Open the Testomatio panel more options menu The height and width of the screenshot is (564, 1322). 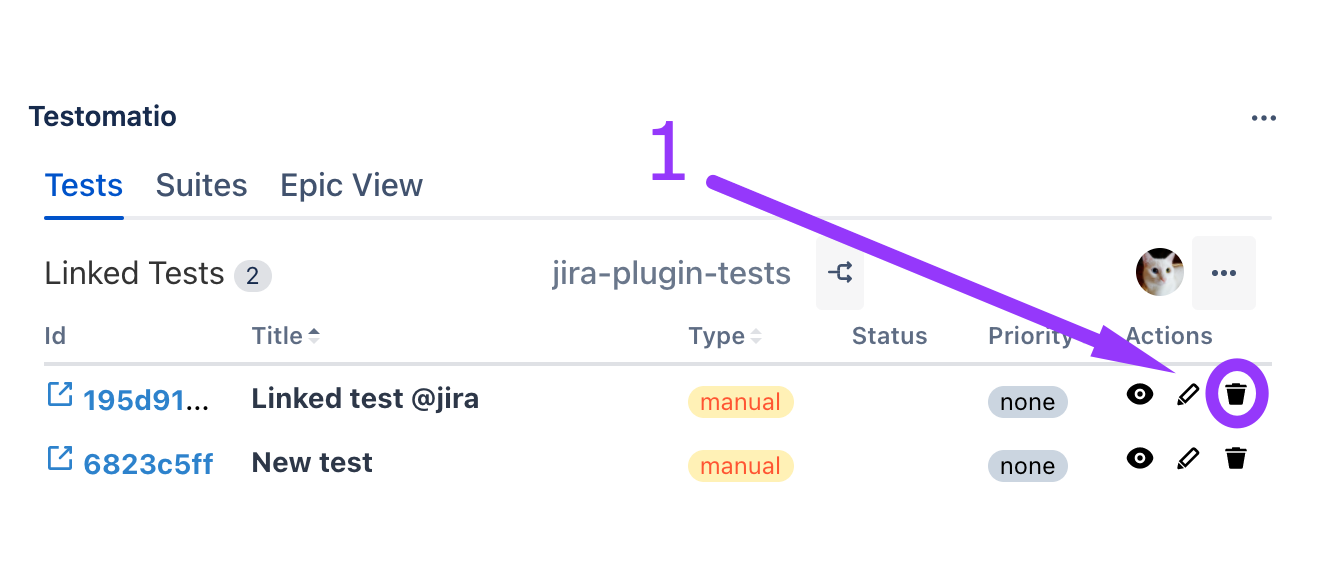(x=1264, y=118)
